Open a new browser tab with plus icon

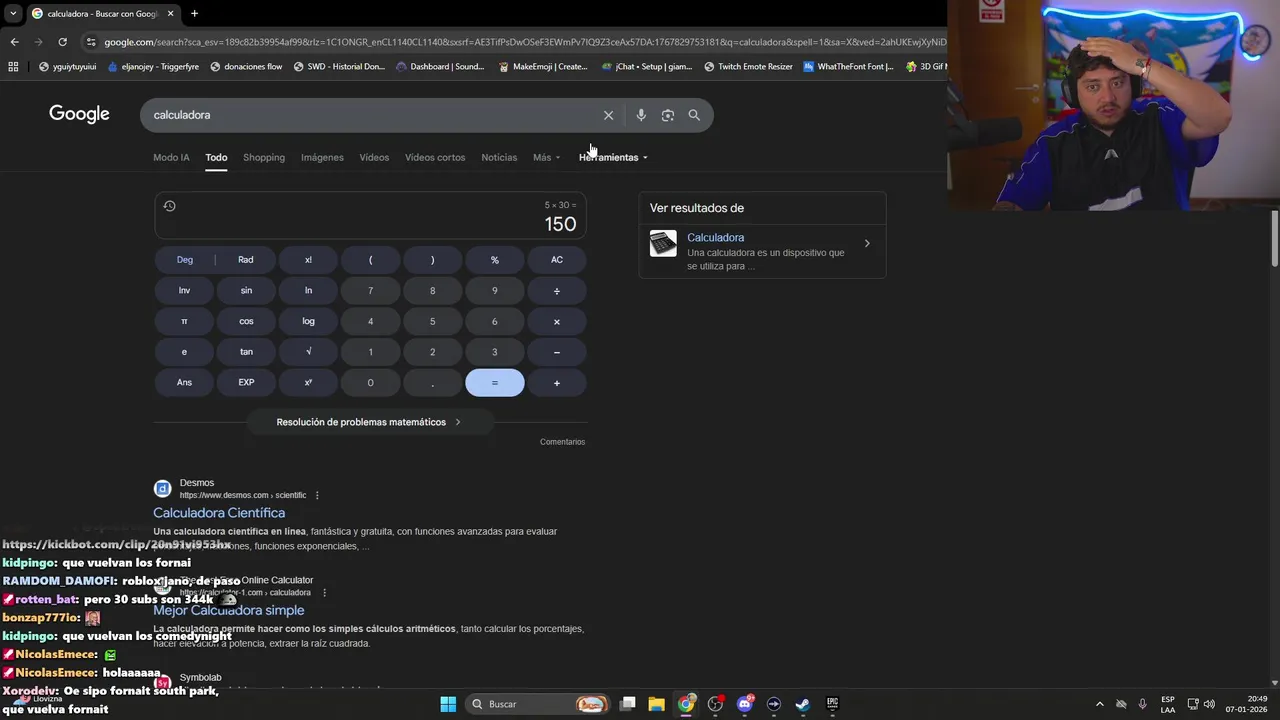pyautogui.click(x=194, y=14)
